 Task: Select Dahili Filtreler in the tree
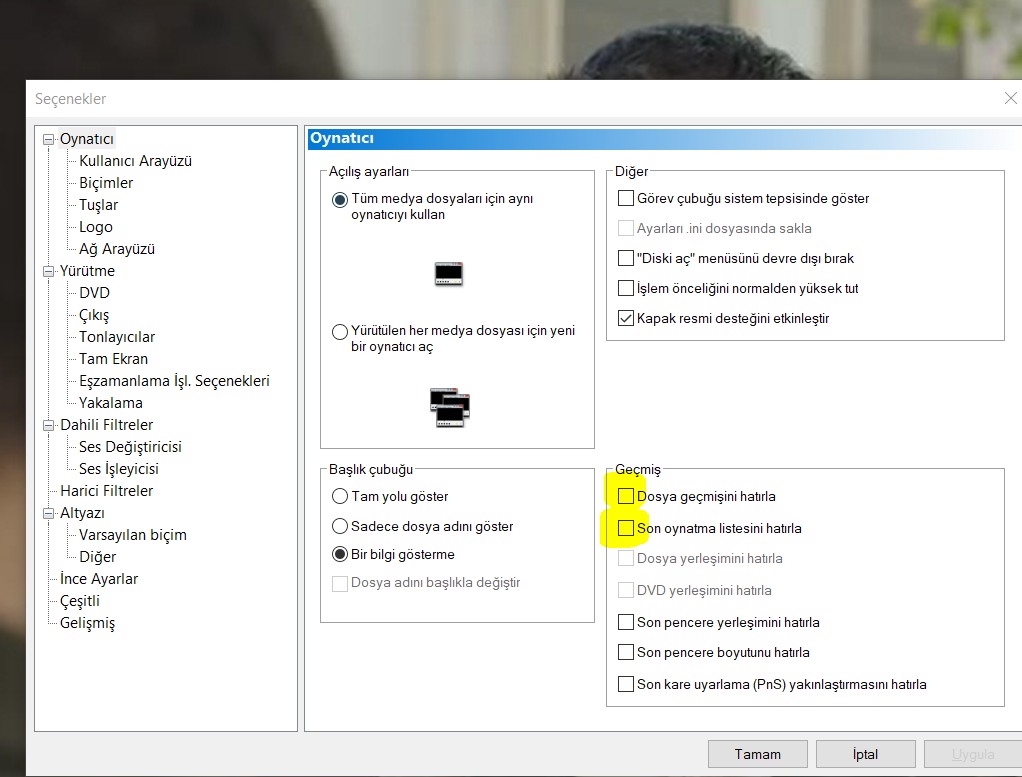coord(107,425)
